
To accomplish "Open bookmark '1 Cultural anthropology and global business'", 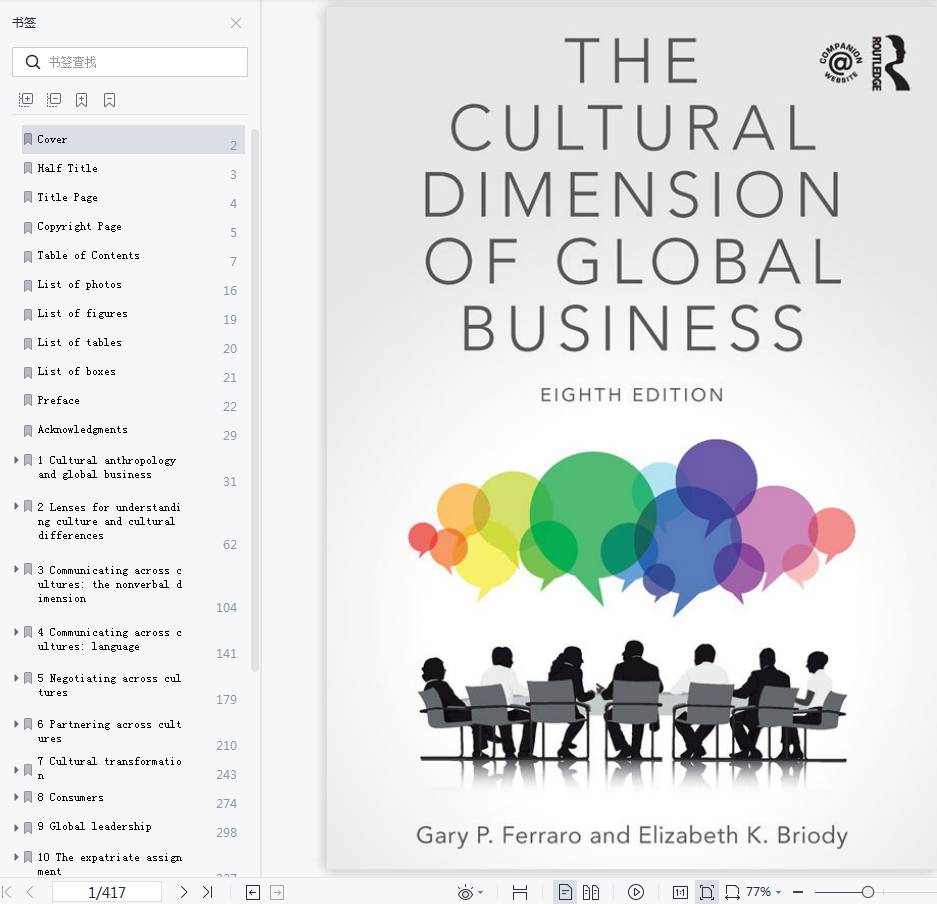I will pos(106,467).
